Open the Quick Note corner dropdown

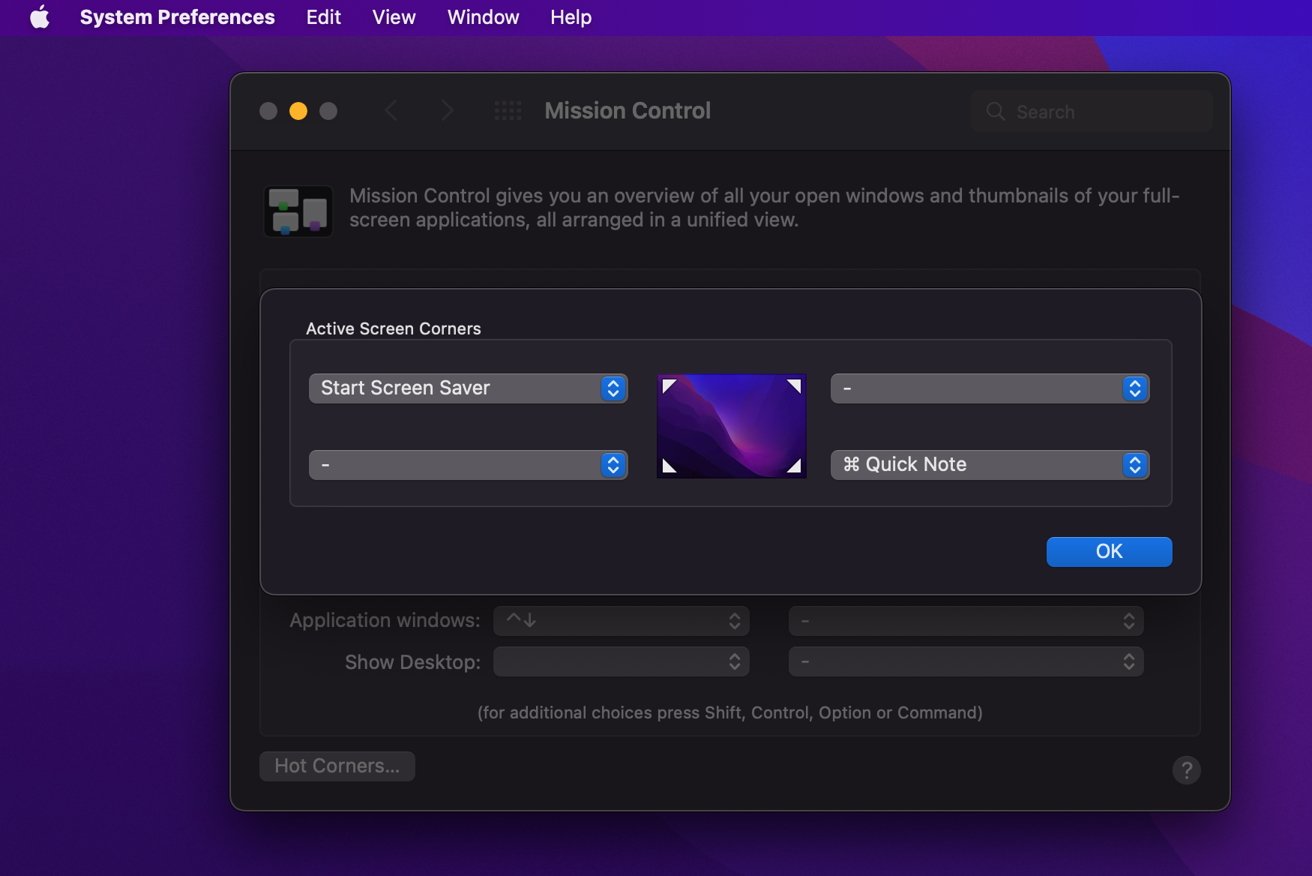[x=990, y=465]
